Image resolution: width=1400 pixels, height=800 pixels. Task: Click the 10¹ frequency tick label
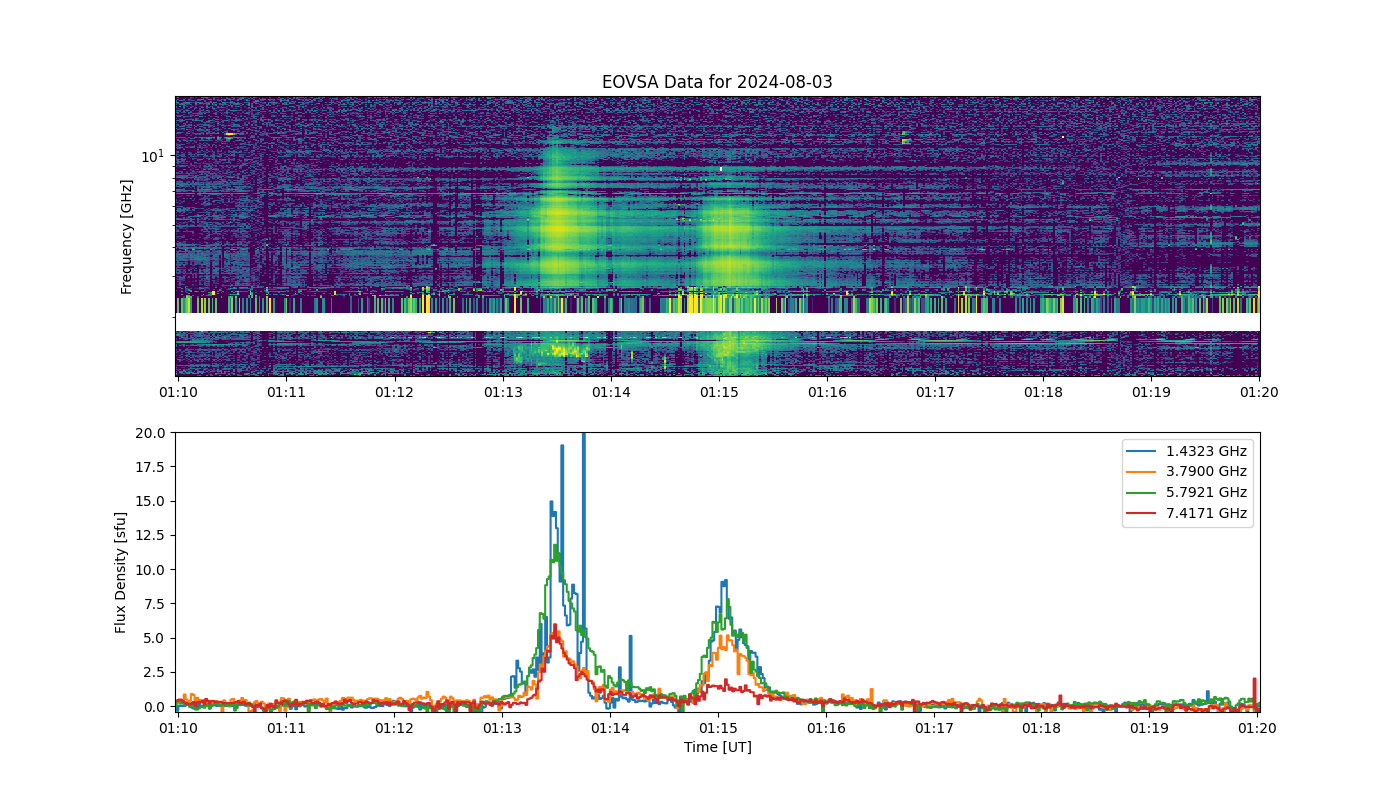tap(152, 155)
